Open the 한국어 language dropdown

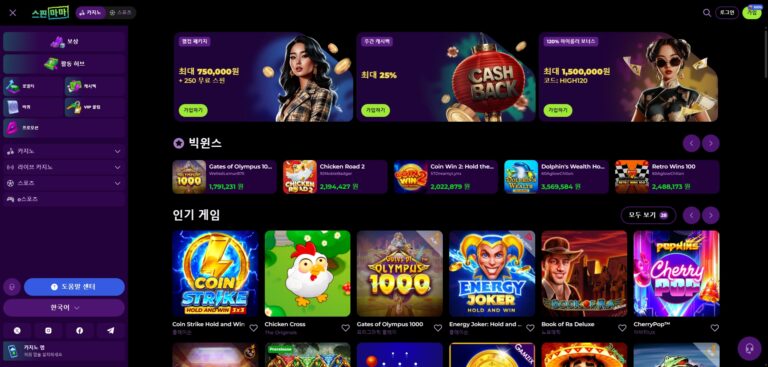click(64, 308)
